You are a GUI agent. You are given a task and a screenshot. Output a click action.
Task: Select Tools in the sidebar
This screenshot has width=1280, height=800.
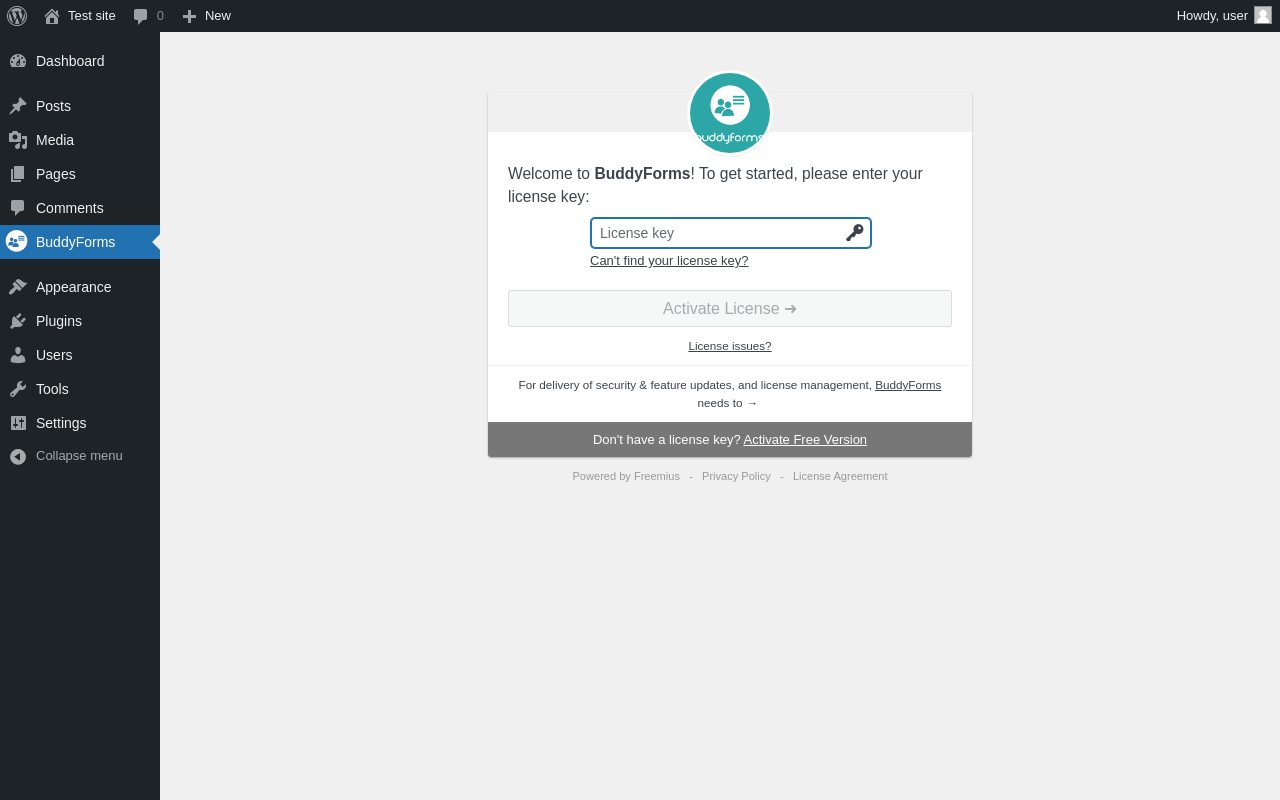click(x=80, y=389)
